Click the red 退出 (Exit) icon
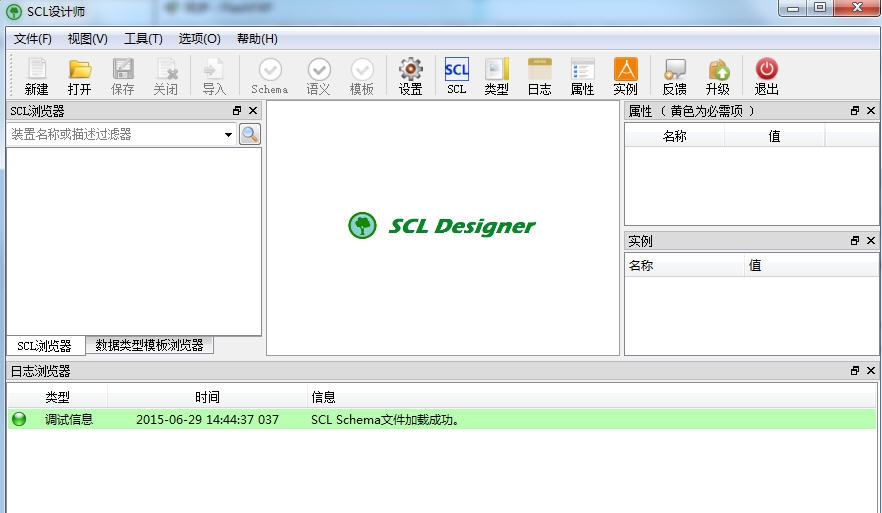 (x=766, y=76)
